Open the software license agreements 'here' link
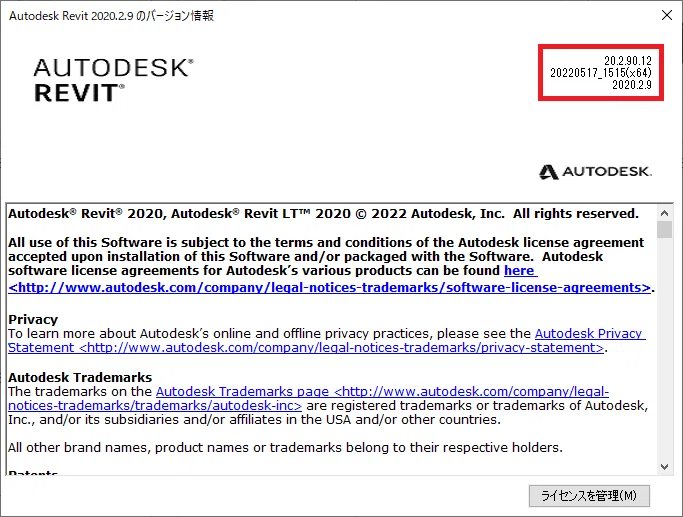Viewport: 683px width, 517px height. 520,270
